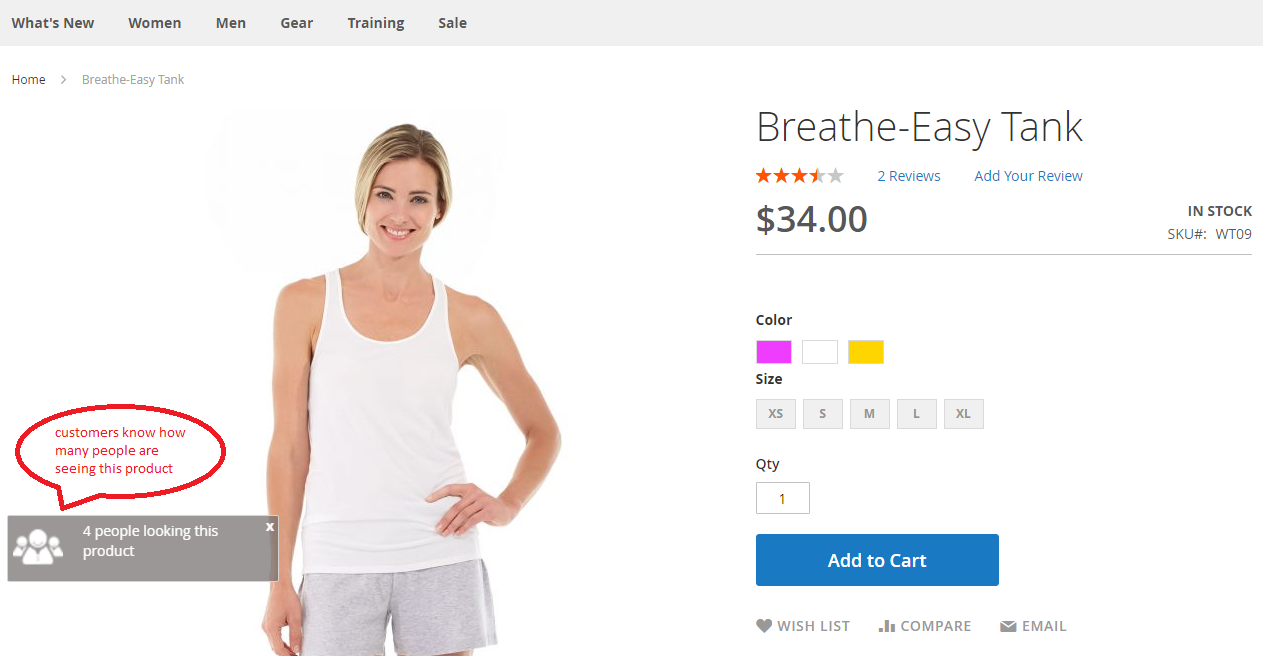The width and height of the screenshot is (1263, 656).
Task: Click the Wish List heart icon
Action: [x=764, y=626]
